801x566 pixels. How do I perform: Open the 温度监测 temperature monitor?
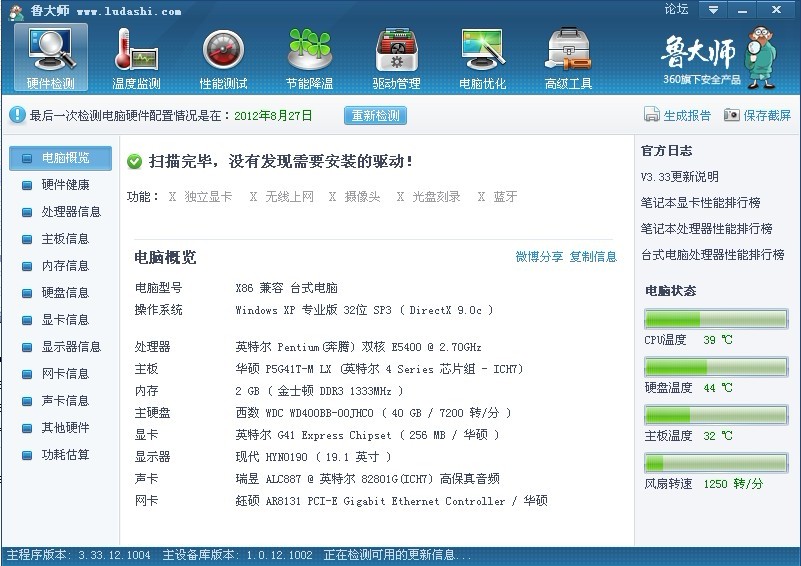point(136,58)
